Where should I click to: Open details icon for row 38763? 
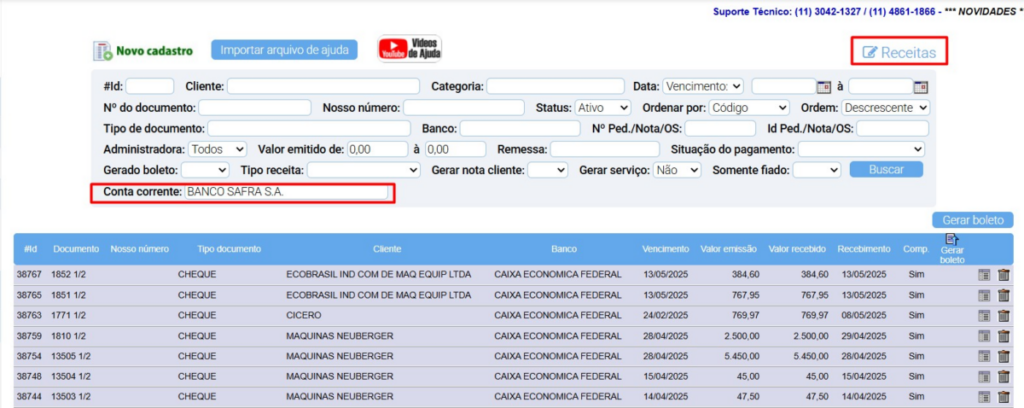click(984, 316)
